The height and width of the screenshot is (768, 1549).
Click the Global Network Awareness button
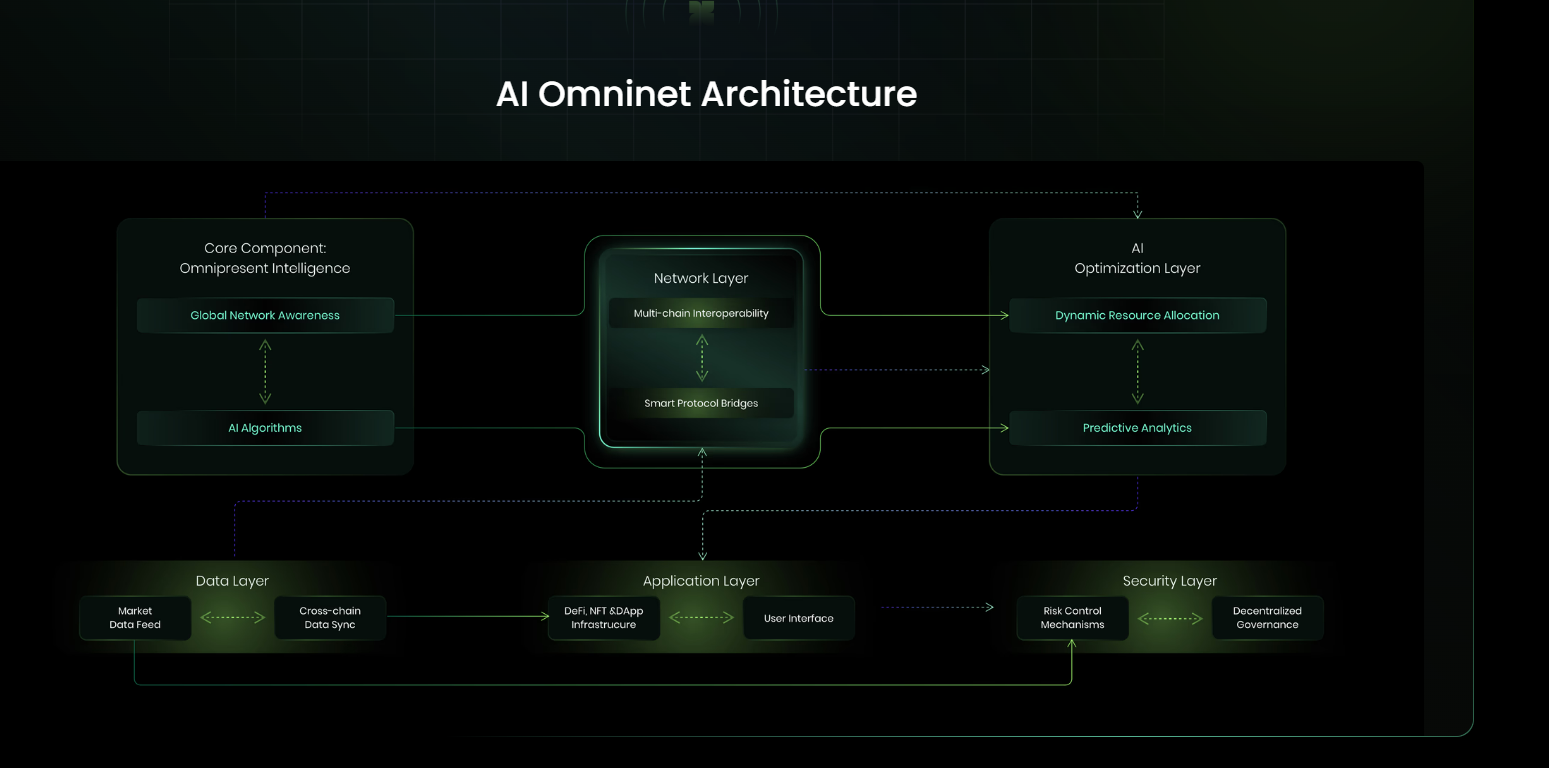(x=265, y=315)
